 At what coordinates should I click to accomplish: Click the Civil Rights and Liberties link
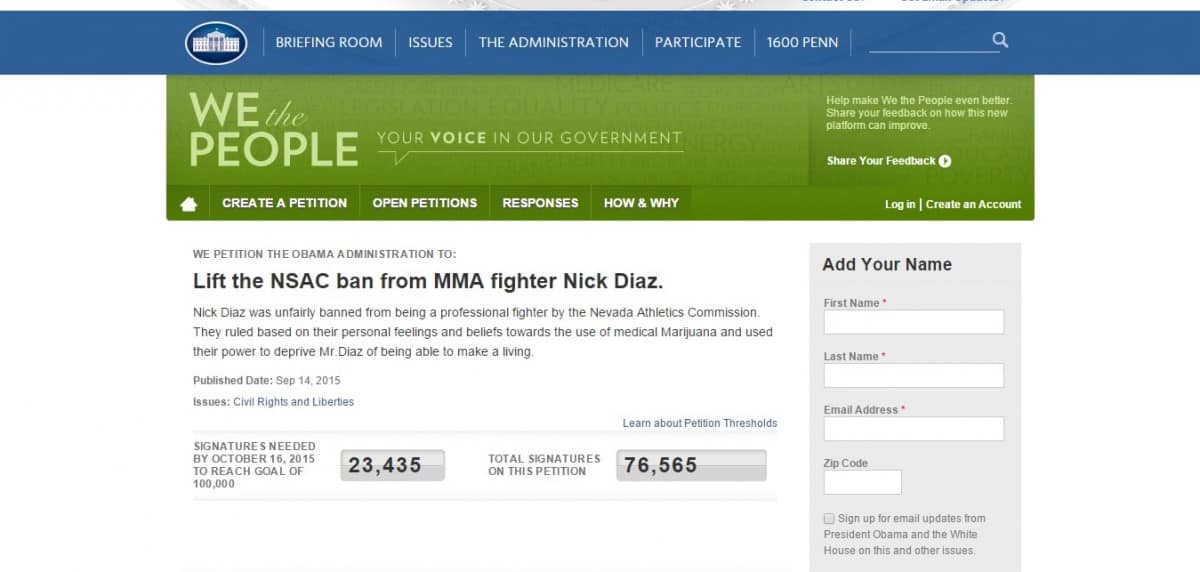pos(294,402)
